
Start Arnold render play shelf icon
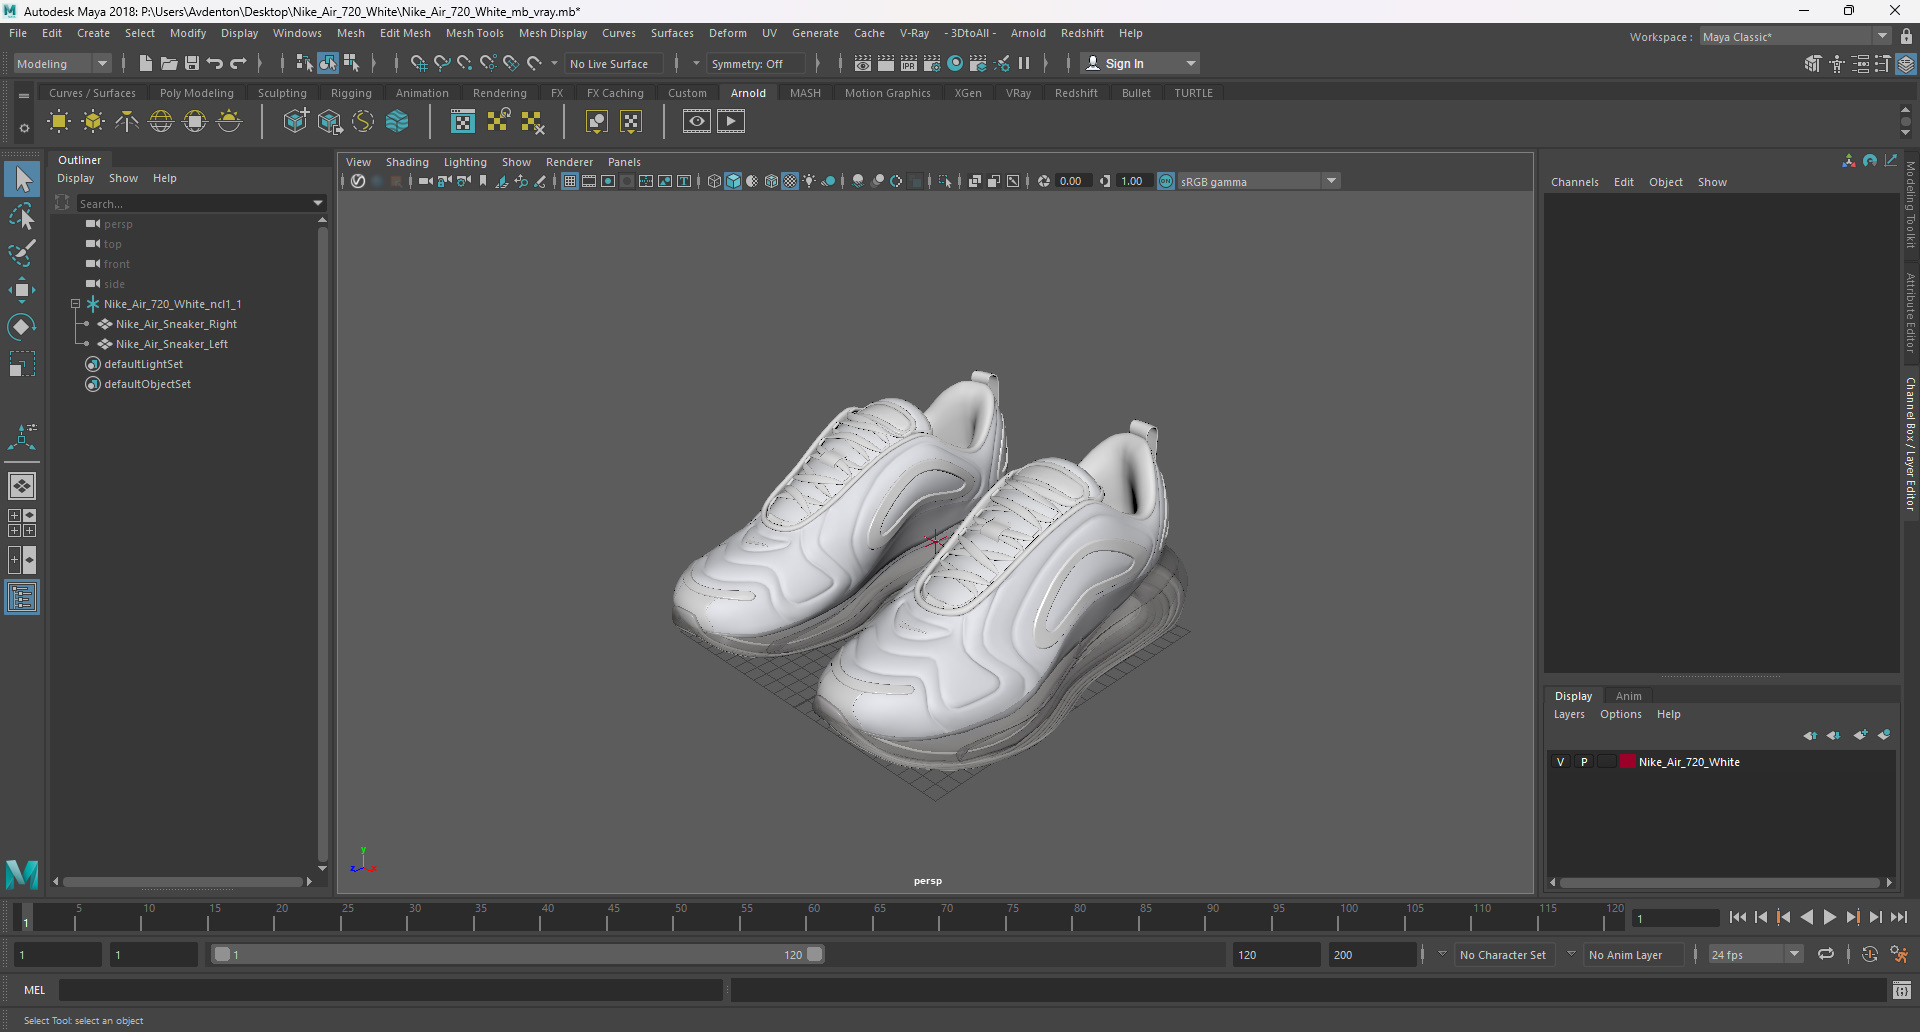point(731,122)
